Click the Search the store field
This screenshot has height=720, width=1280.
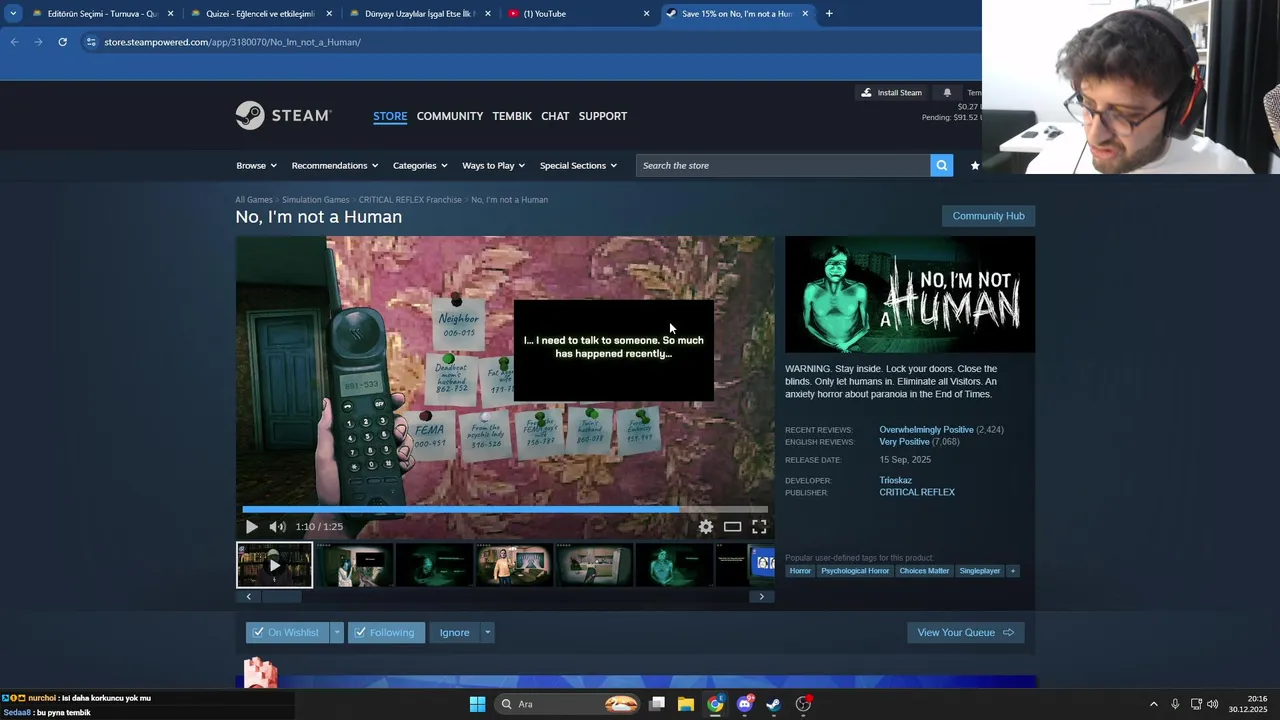tap(783, 165)
